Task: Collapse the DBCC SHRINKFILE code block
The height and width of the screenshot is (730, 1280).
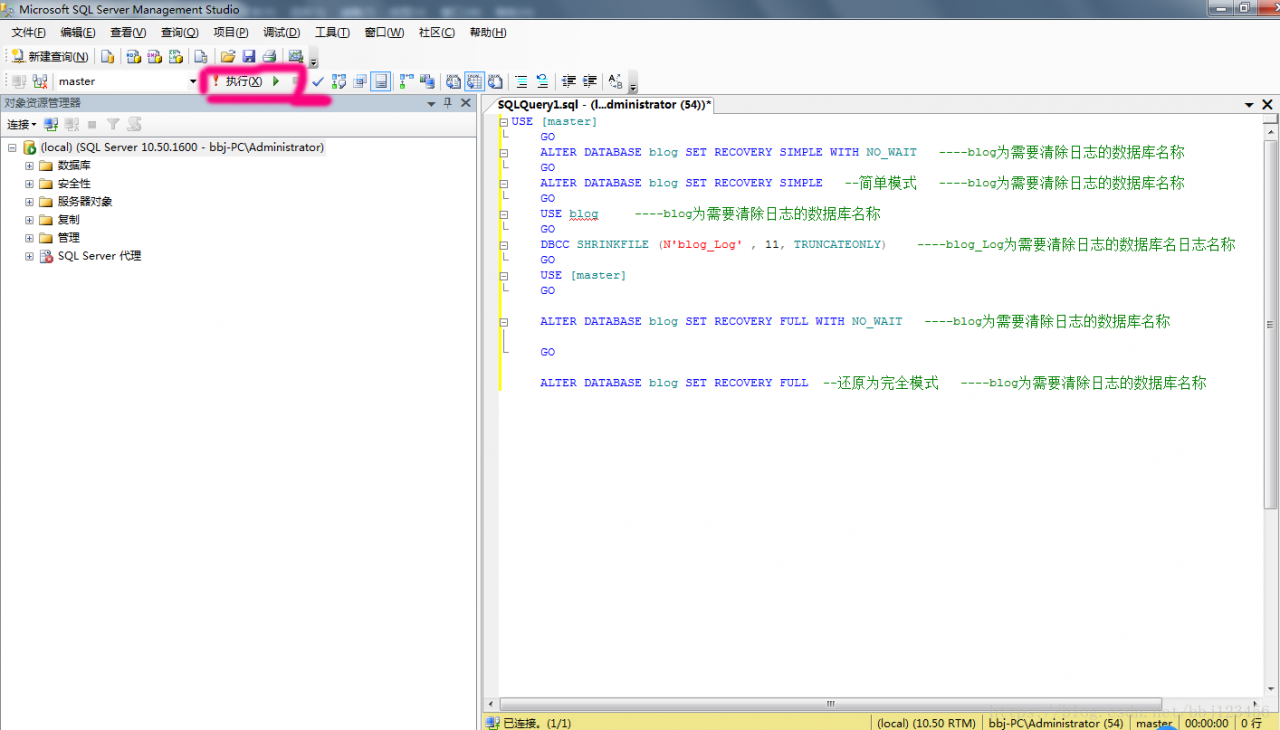Action: pos(504,245)
